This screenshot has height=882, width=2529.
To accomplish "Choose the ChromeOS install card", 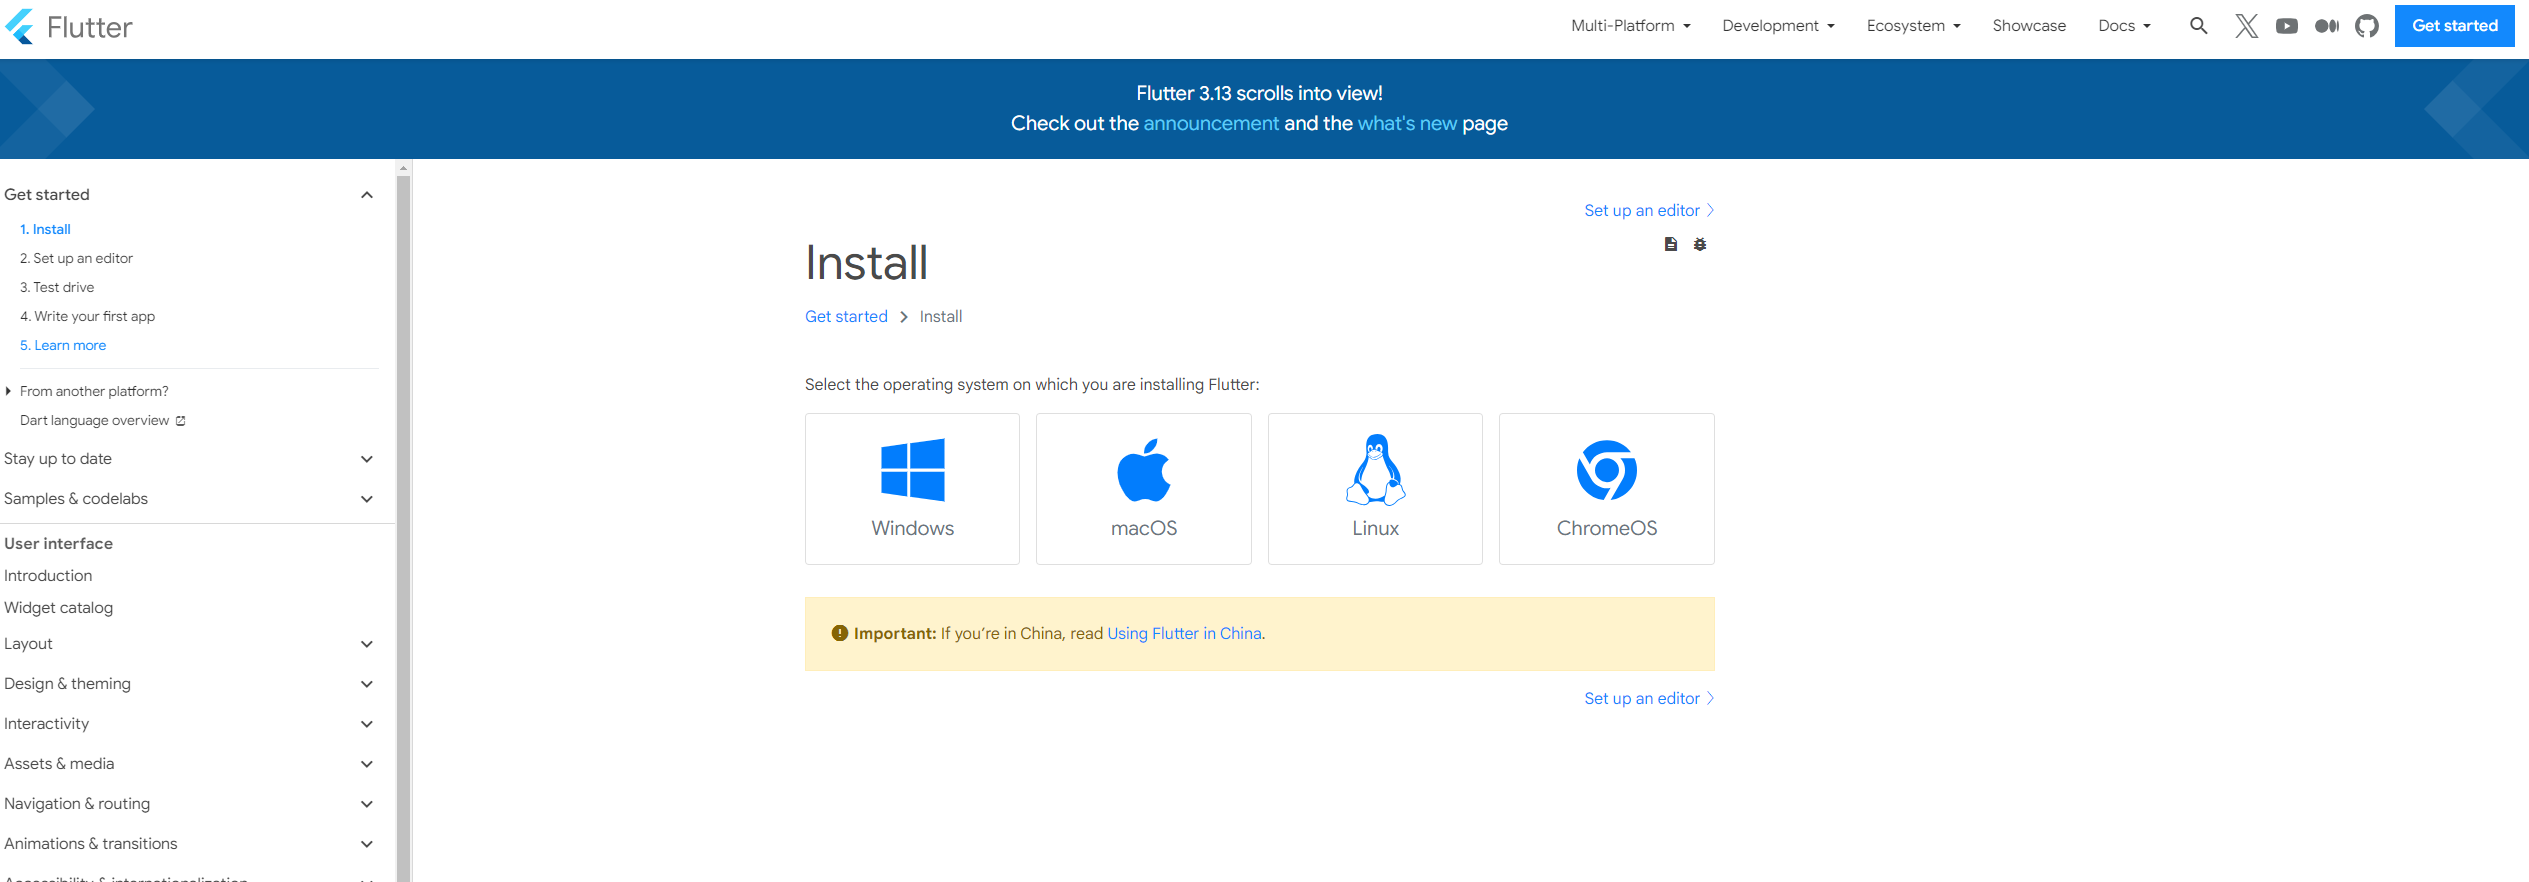I will pos(1606,489).
